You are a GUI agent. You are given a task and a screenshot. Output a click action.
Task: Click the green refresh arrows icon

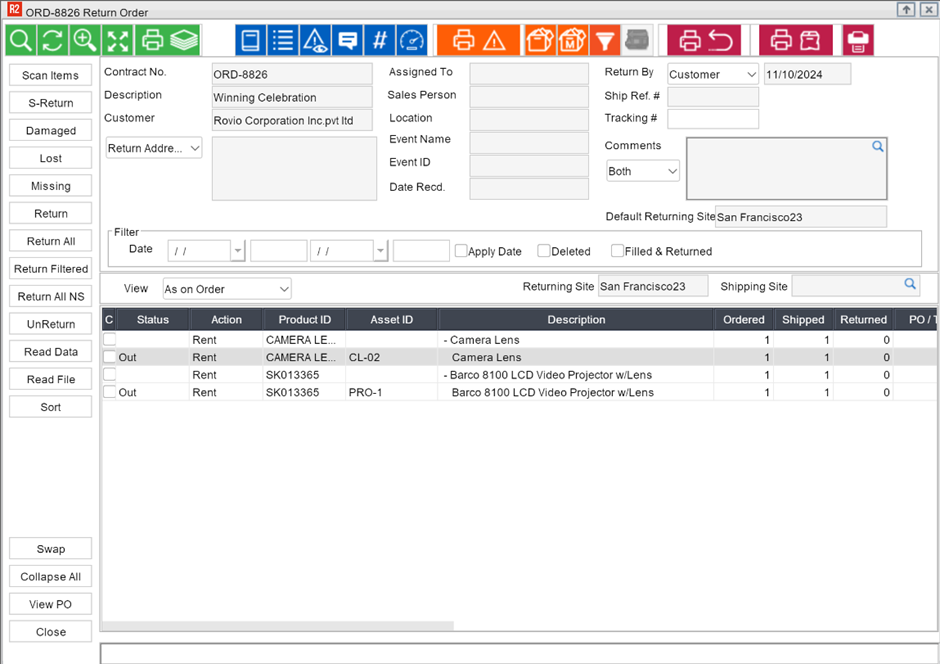52,40
